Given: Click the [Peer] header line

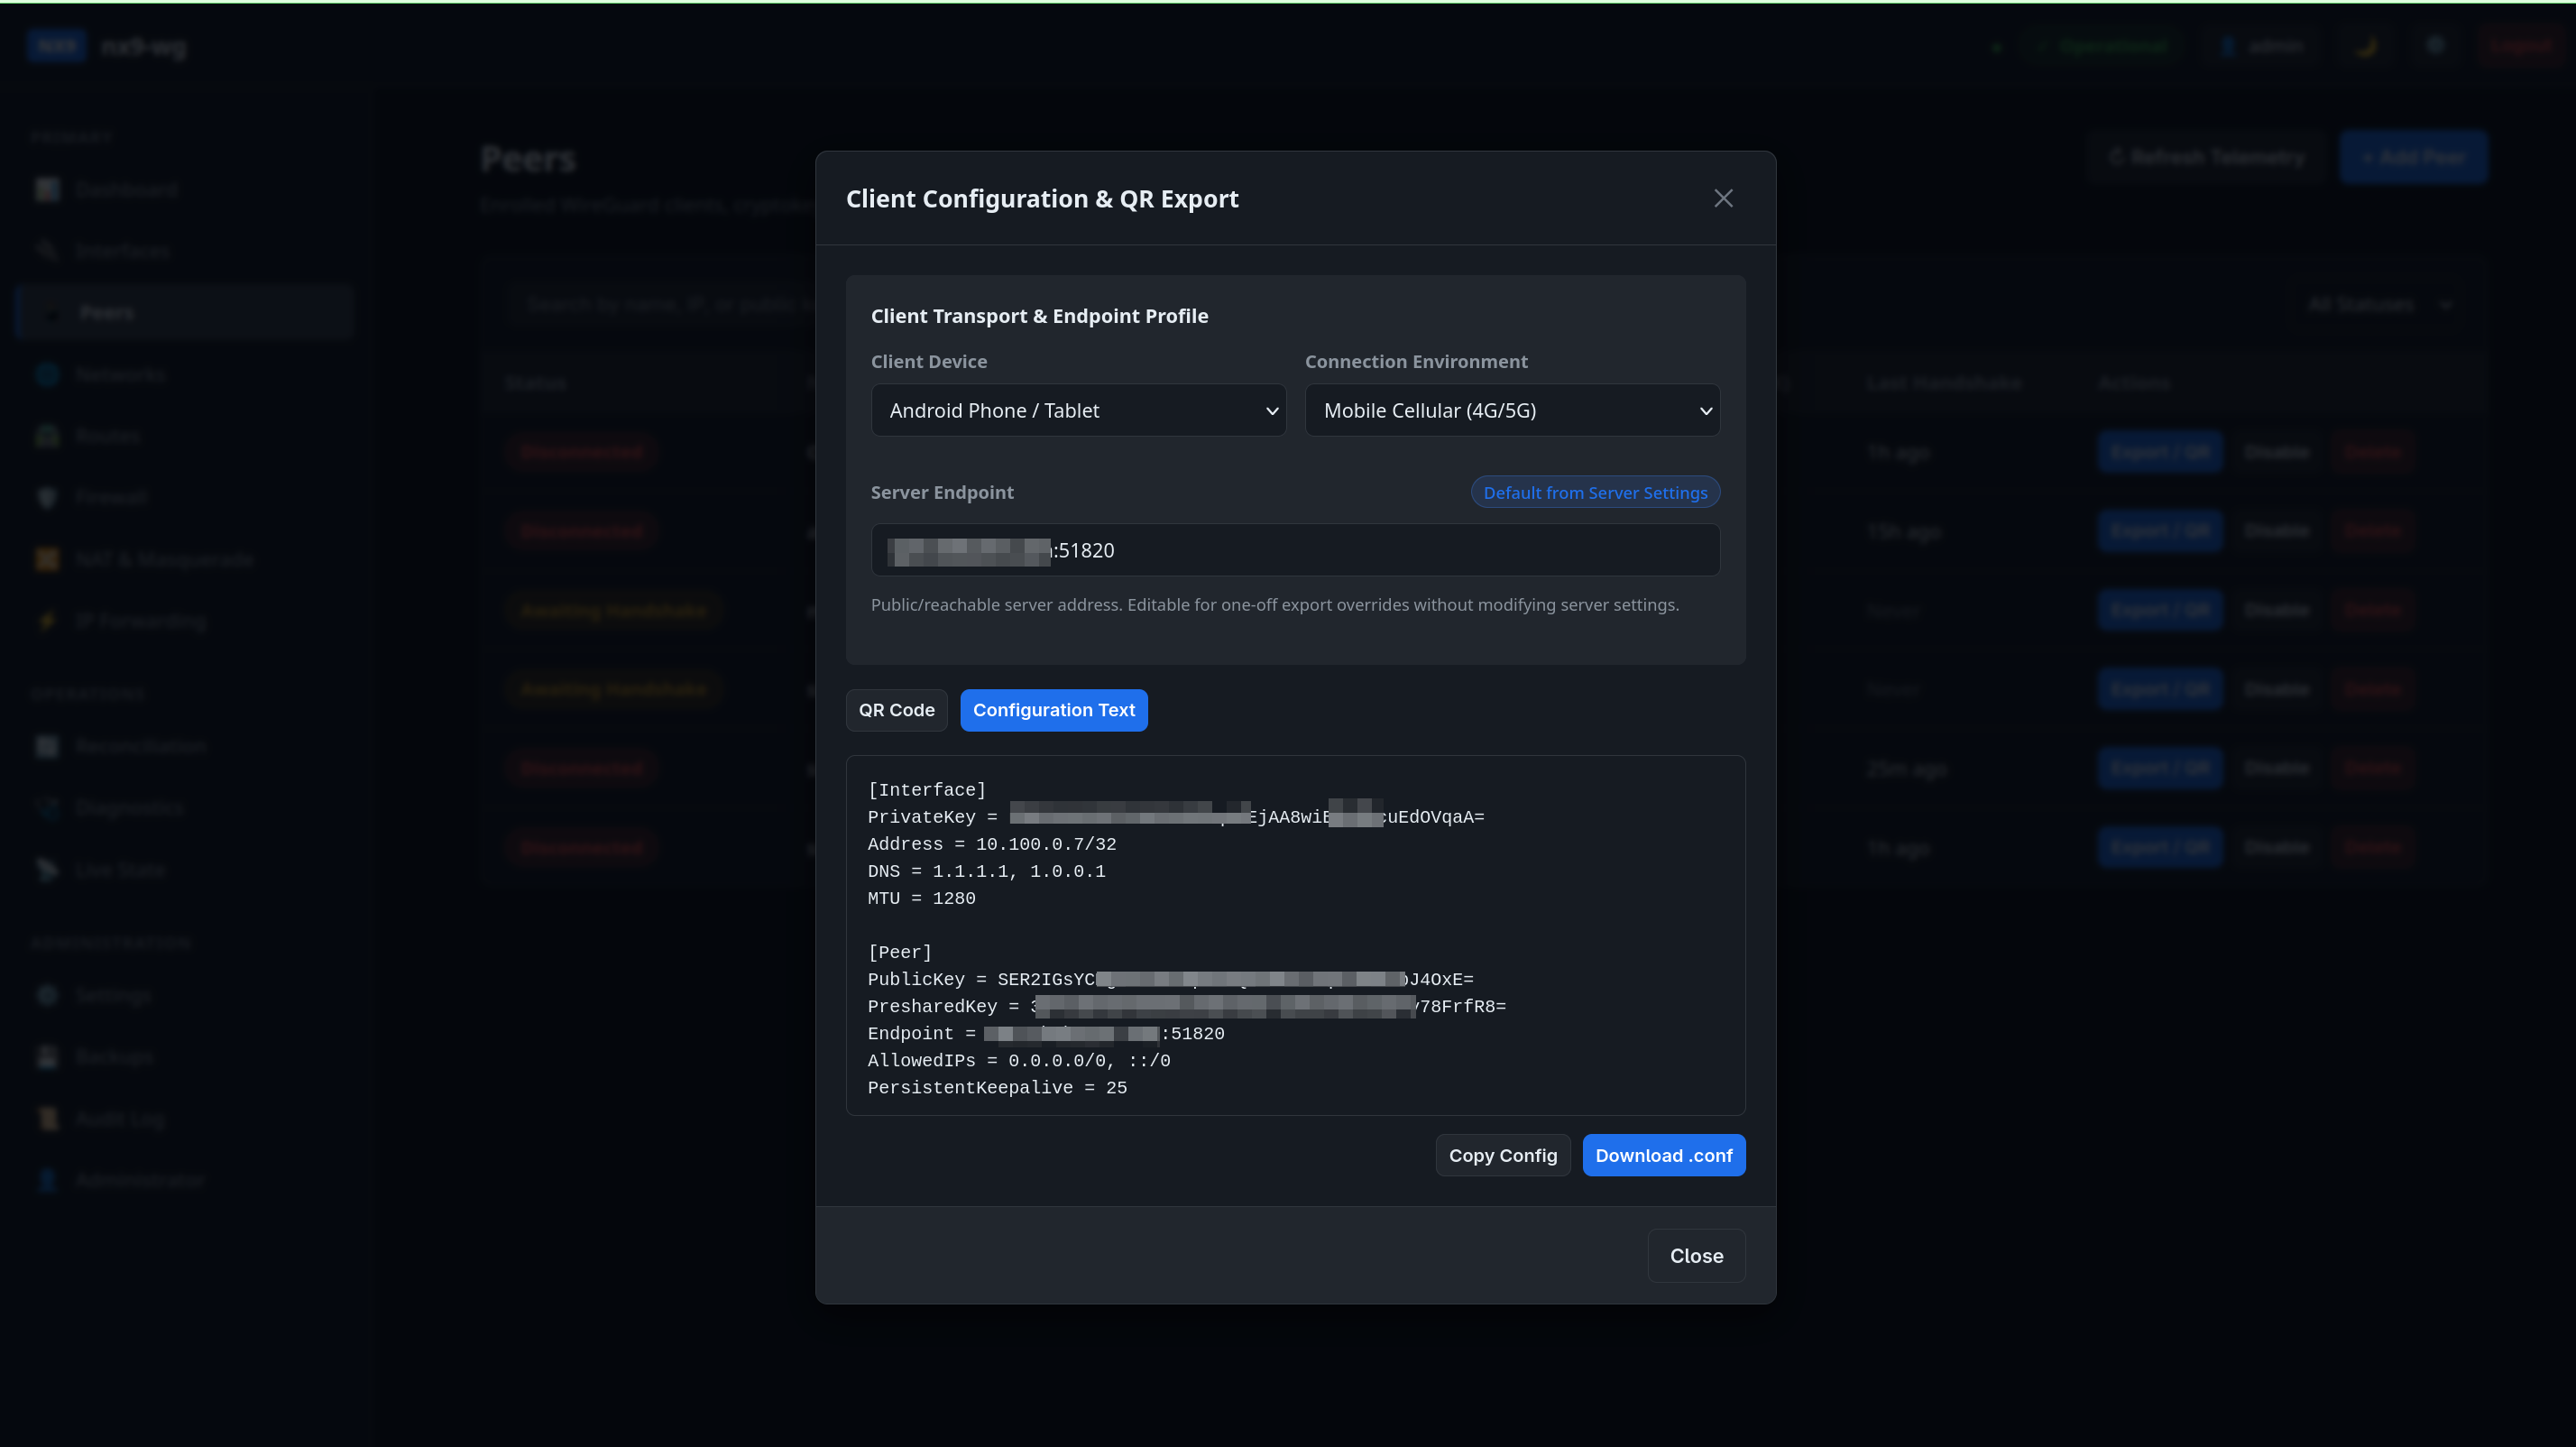Looking at the screenshot, I should pyautogui.click(x=900, y=952).
